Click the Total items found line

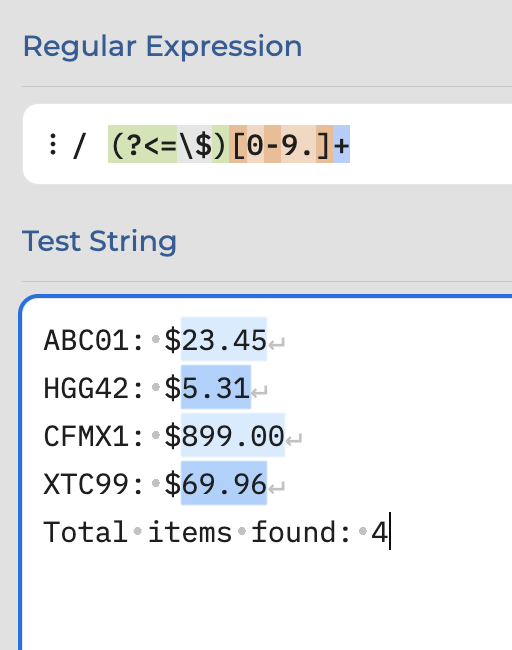216,532
